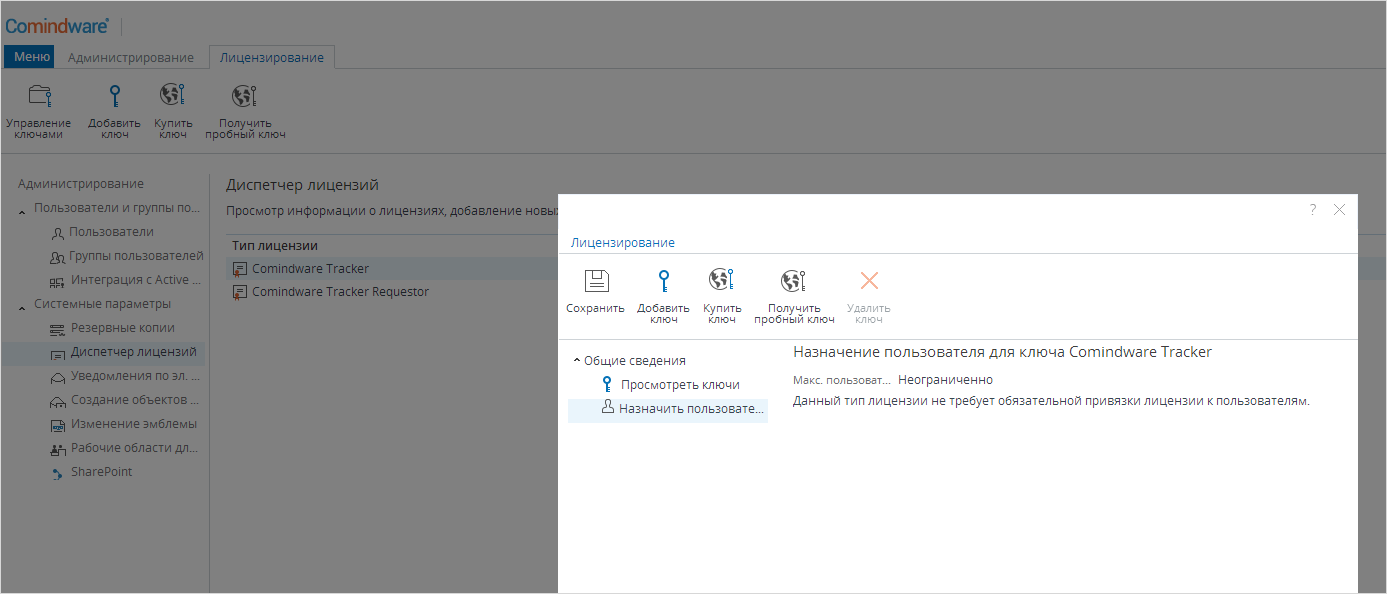Click Купить ключ icon in dialog toolbar

pyautogui.click(x=722, y=280)
